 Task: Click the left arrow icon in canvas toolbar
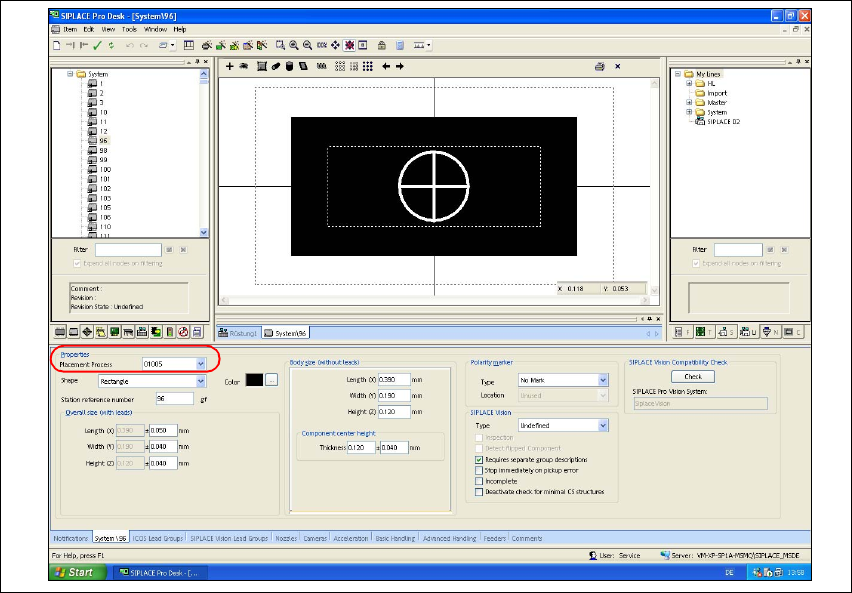pyautogui.click(x=386, y=66)
